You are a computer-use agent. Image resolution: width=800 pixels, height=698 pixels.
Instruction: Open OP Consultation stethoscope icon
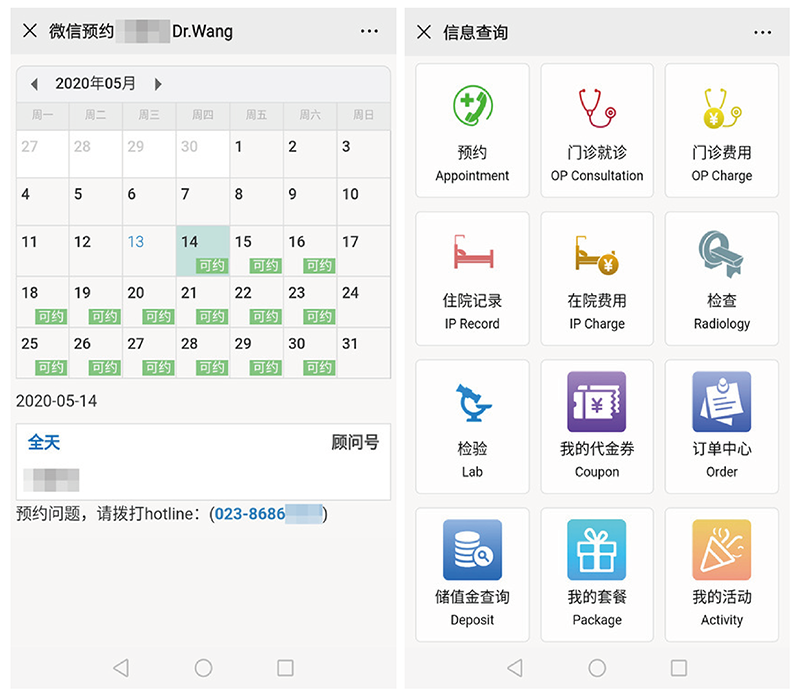click(x=597, y=107)
